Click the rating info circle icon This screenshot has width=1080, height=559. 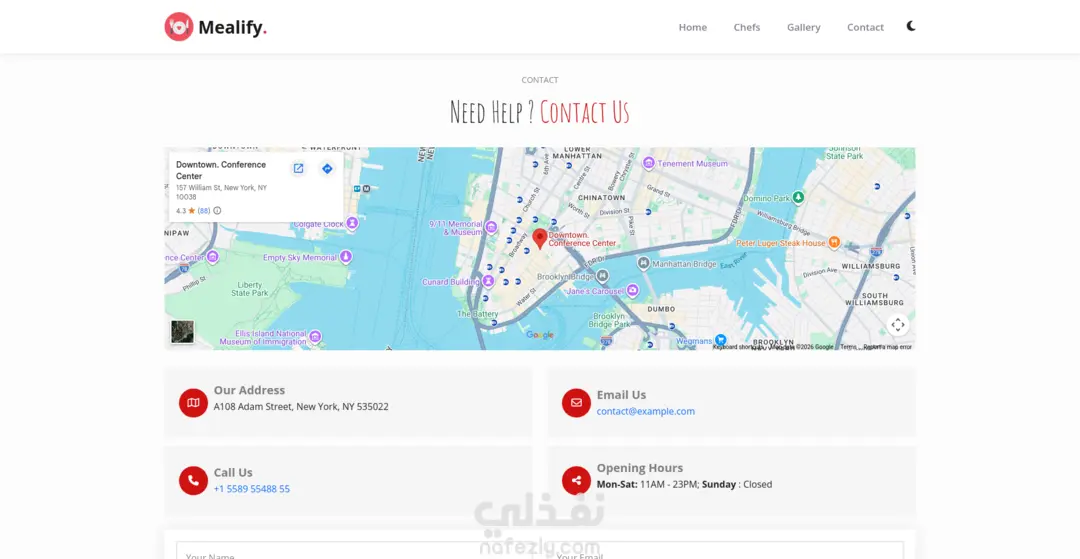point(217,211)
